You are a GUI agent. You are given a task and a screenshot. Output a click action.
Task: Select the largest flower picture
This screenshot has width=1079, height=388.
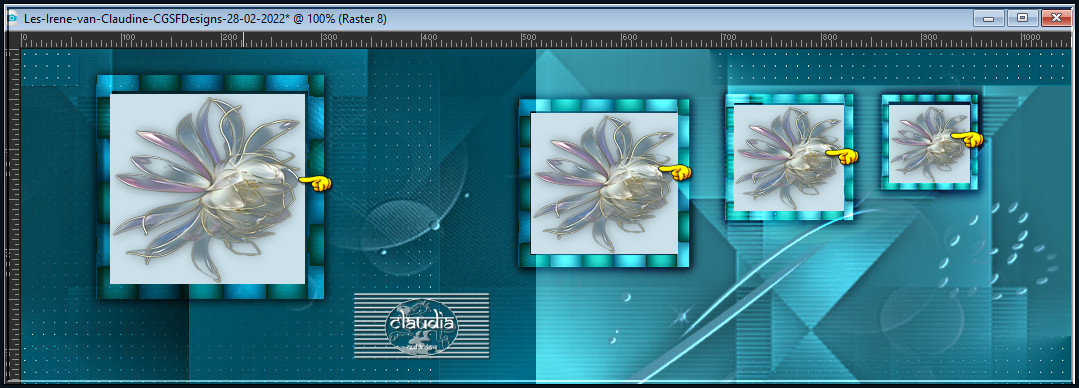(x=207, y=188)
